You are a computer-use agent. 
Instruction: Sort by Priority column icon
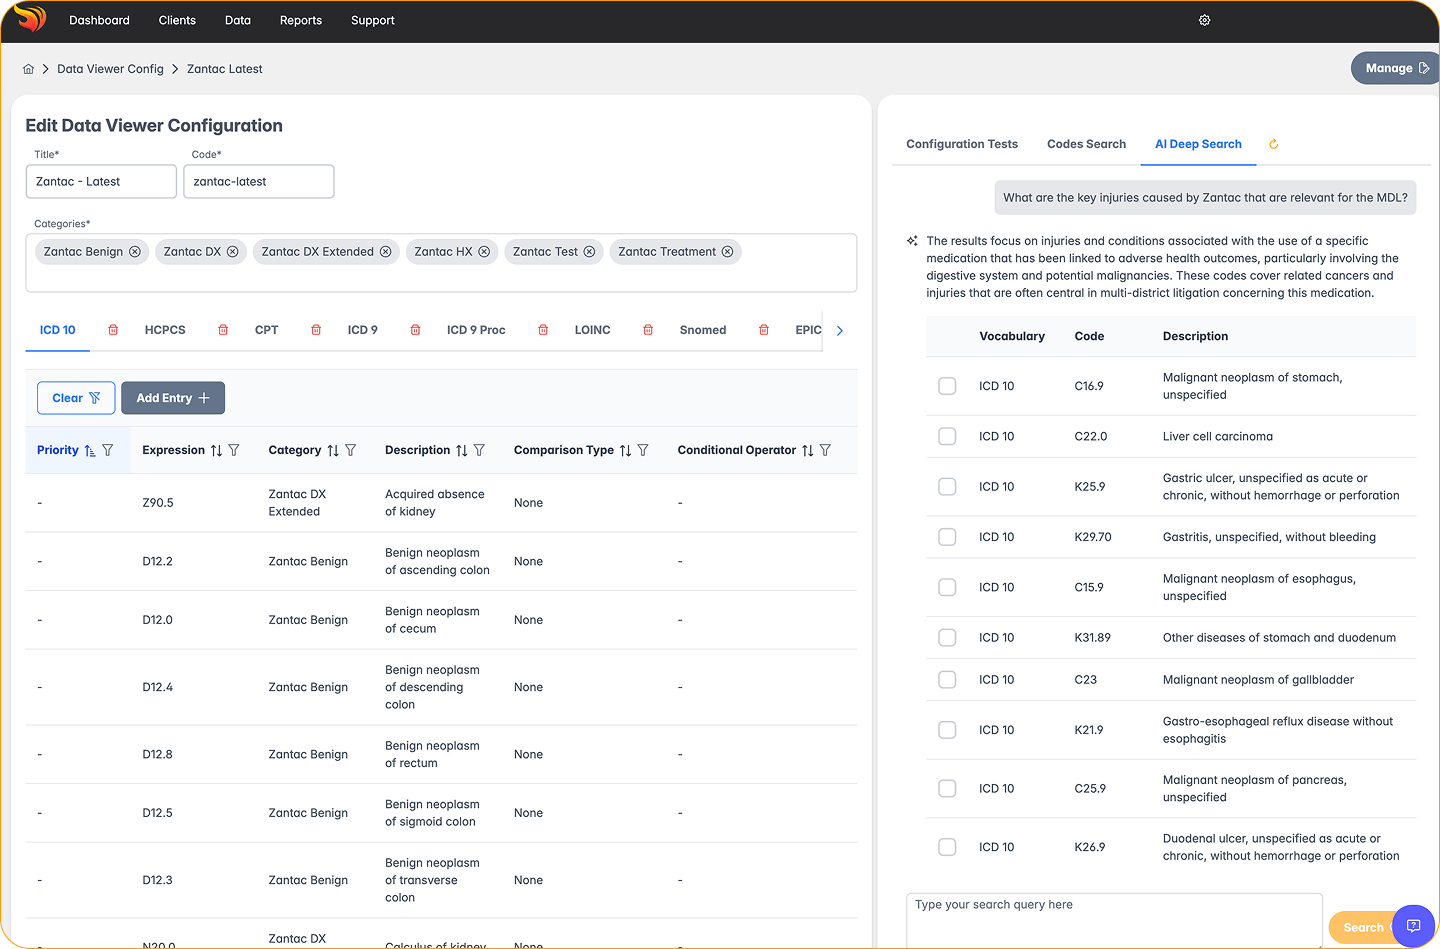(90, 451)
